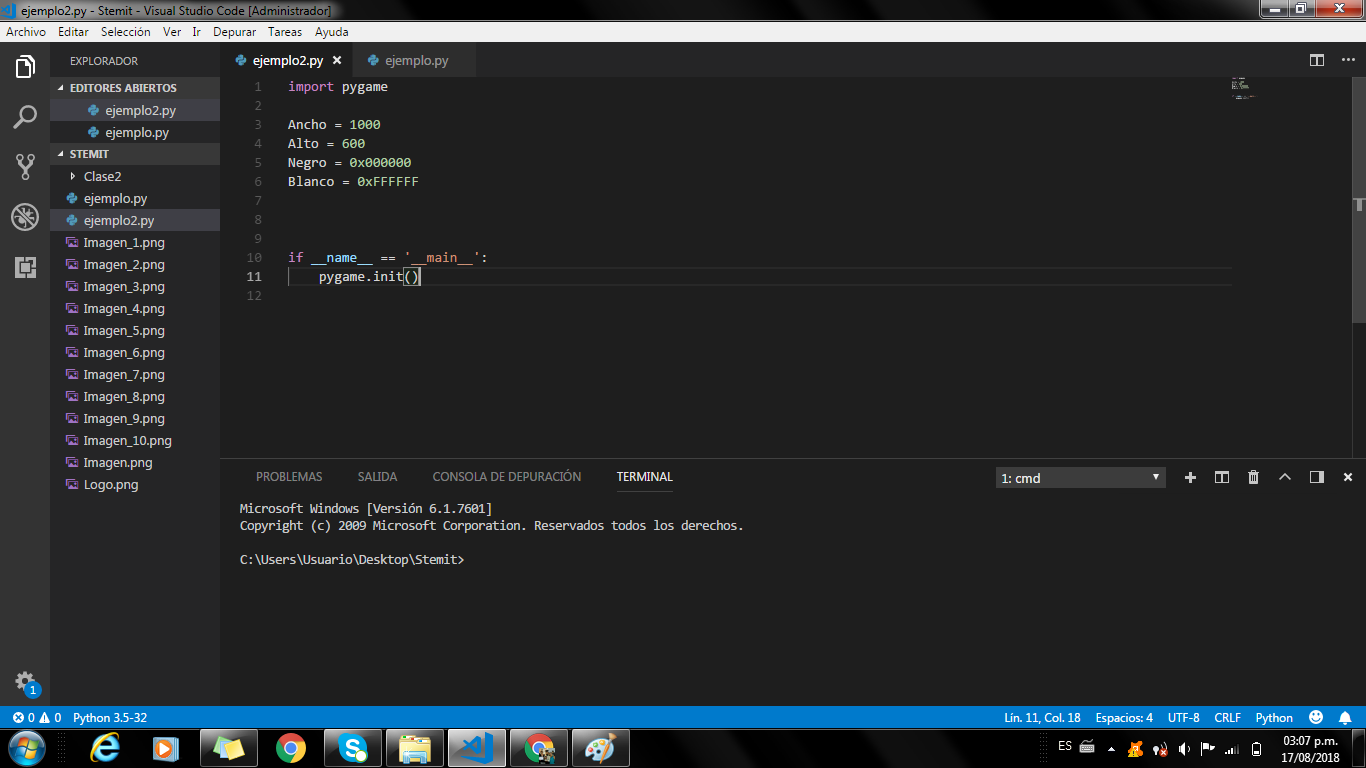Open the Manage settings gear
The width and height of the screenshot is (1366, 768).
click(x=25, y=682)
